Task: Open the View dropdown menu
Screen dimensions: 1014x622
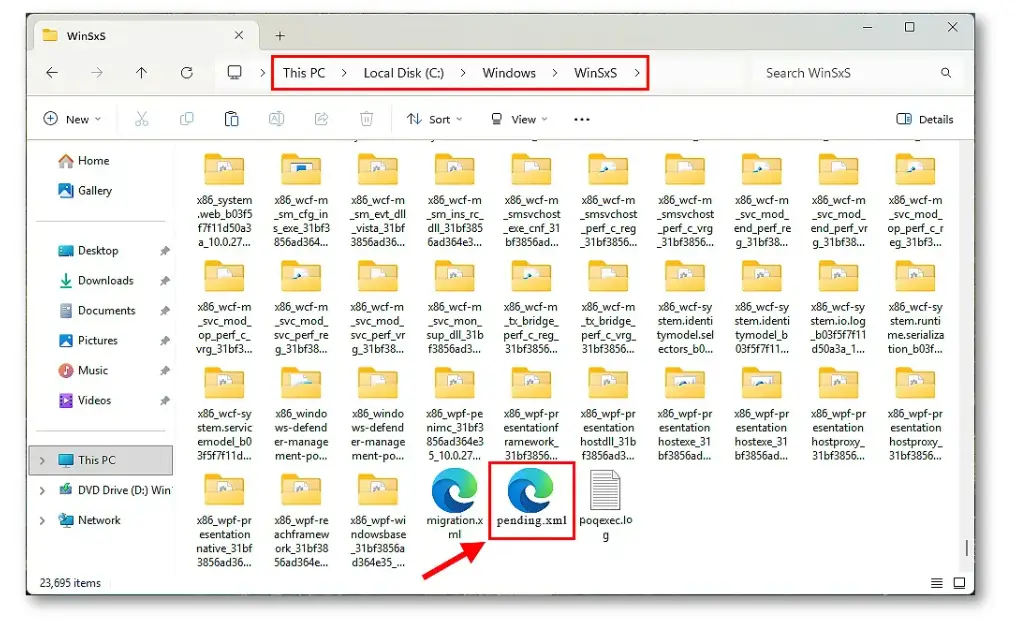Action: coord(517,119)
